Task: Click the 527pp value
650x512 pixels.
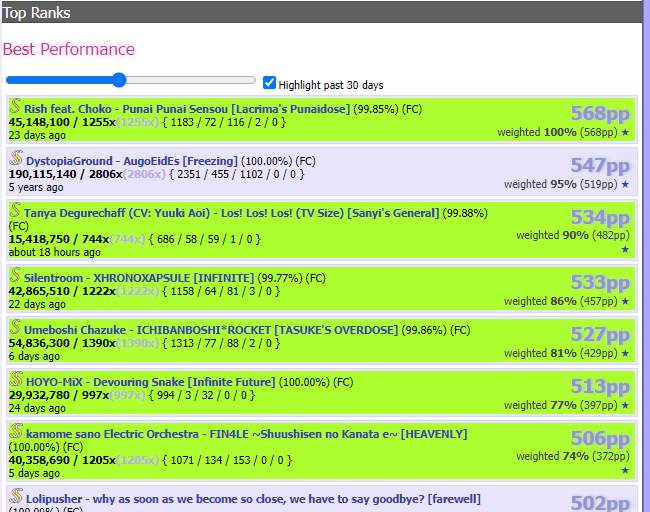Action: point(600,334)
